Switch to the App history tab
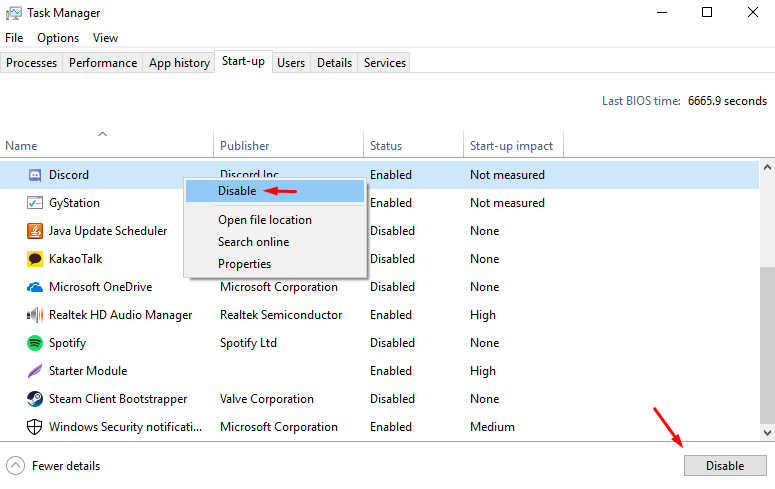The height and width of the screenshot is (489, 775). (179, 63)
